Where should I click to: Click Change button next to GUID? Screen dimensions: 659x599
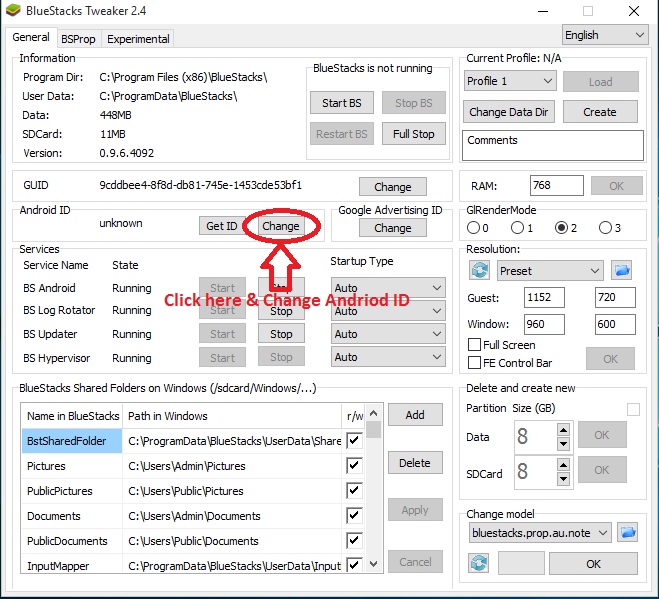pyautogui.click(x=393, y=187)
